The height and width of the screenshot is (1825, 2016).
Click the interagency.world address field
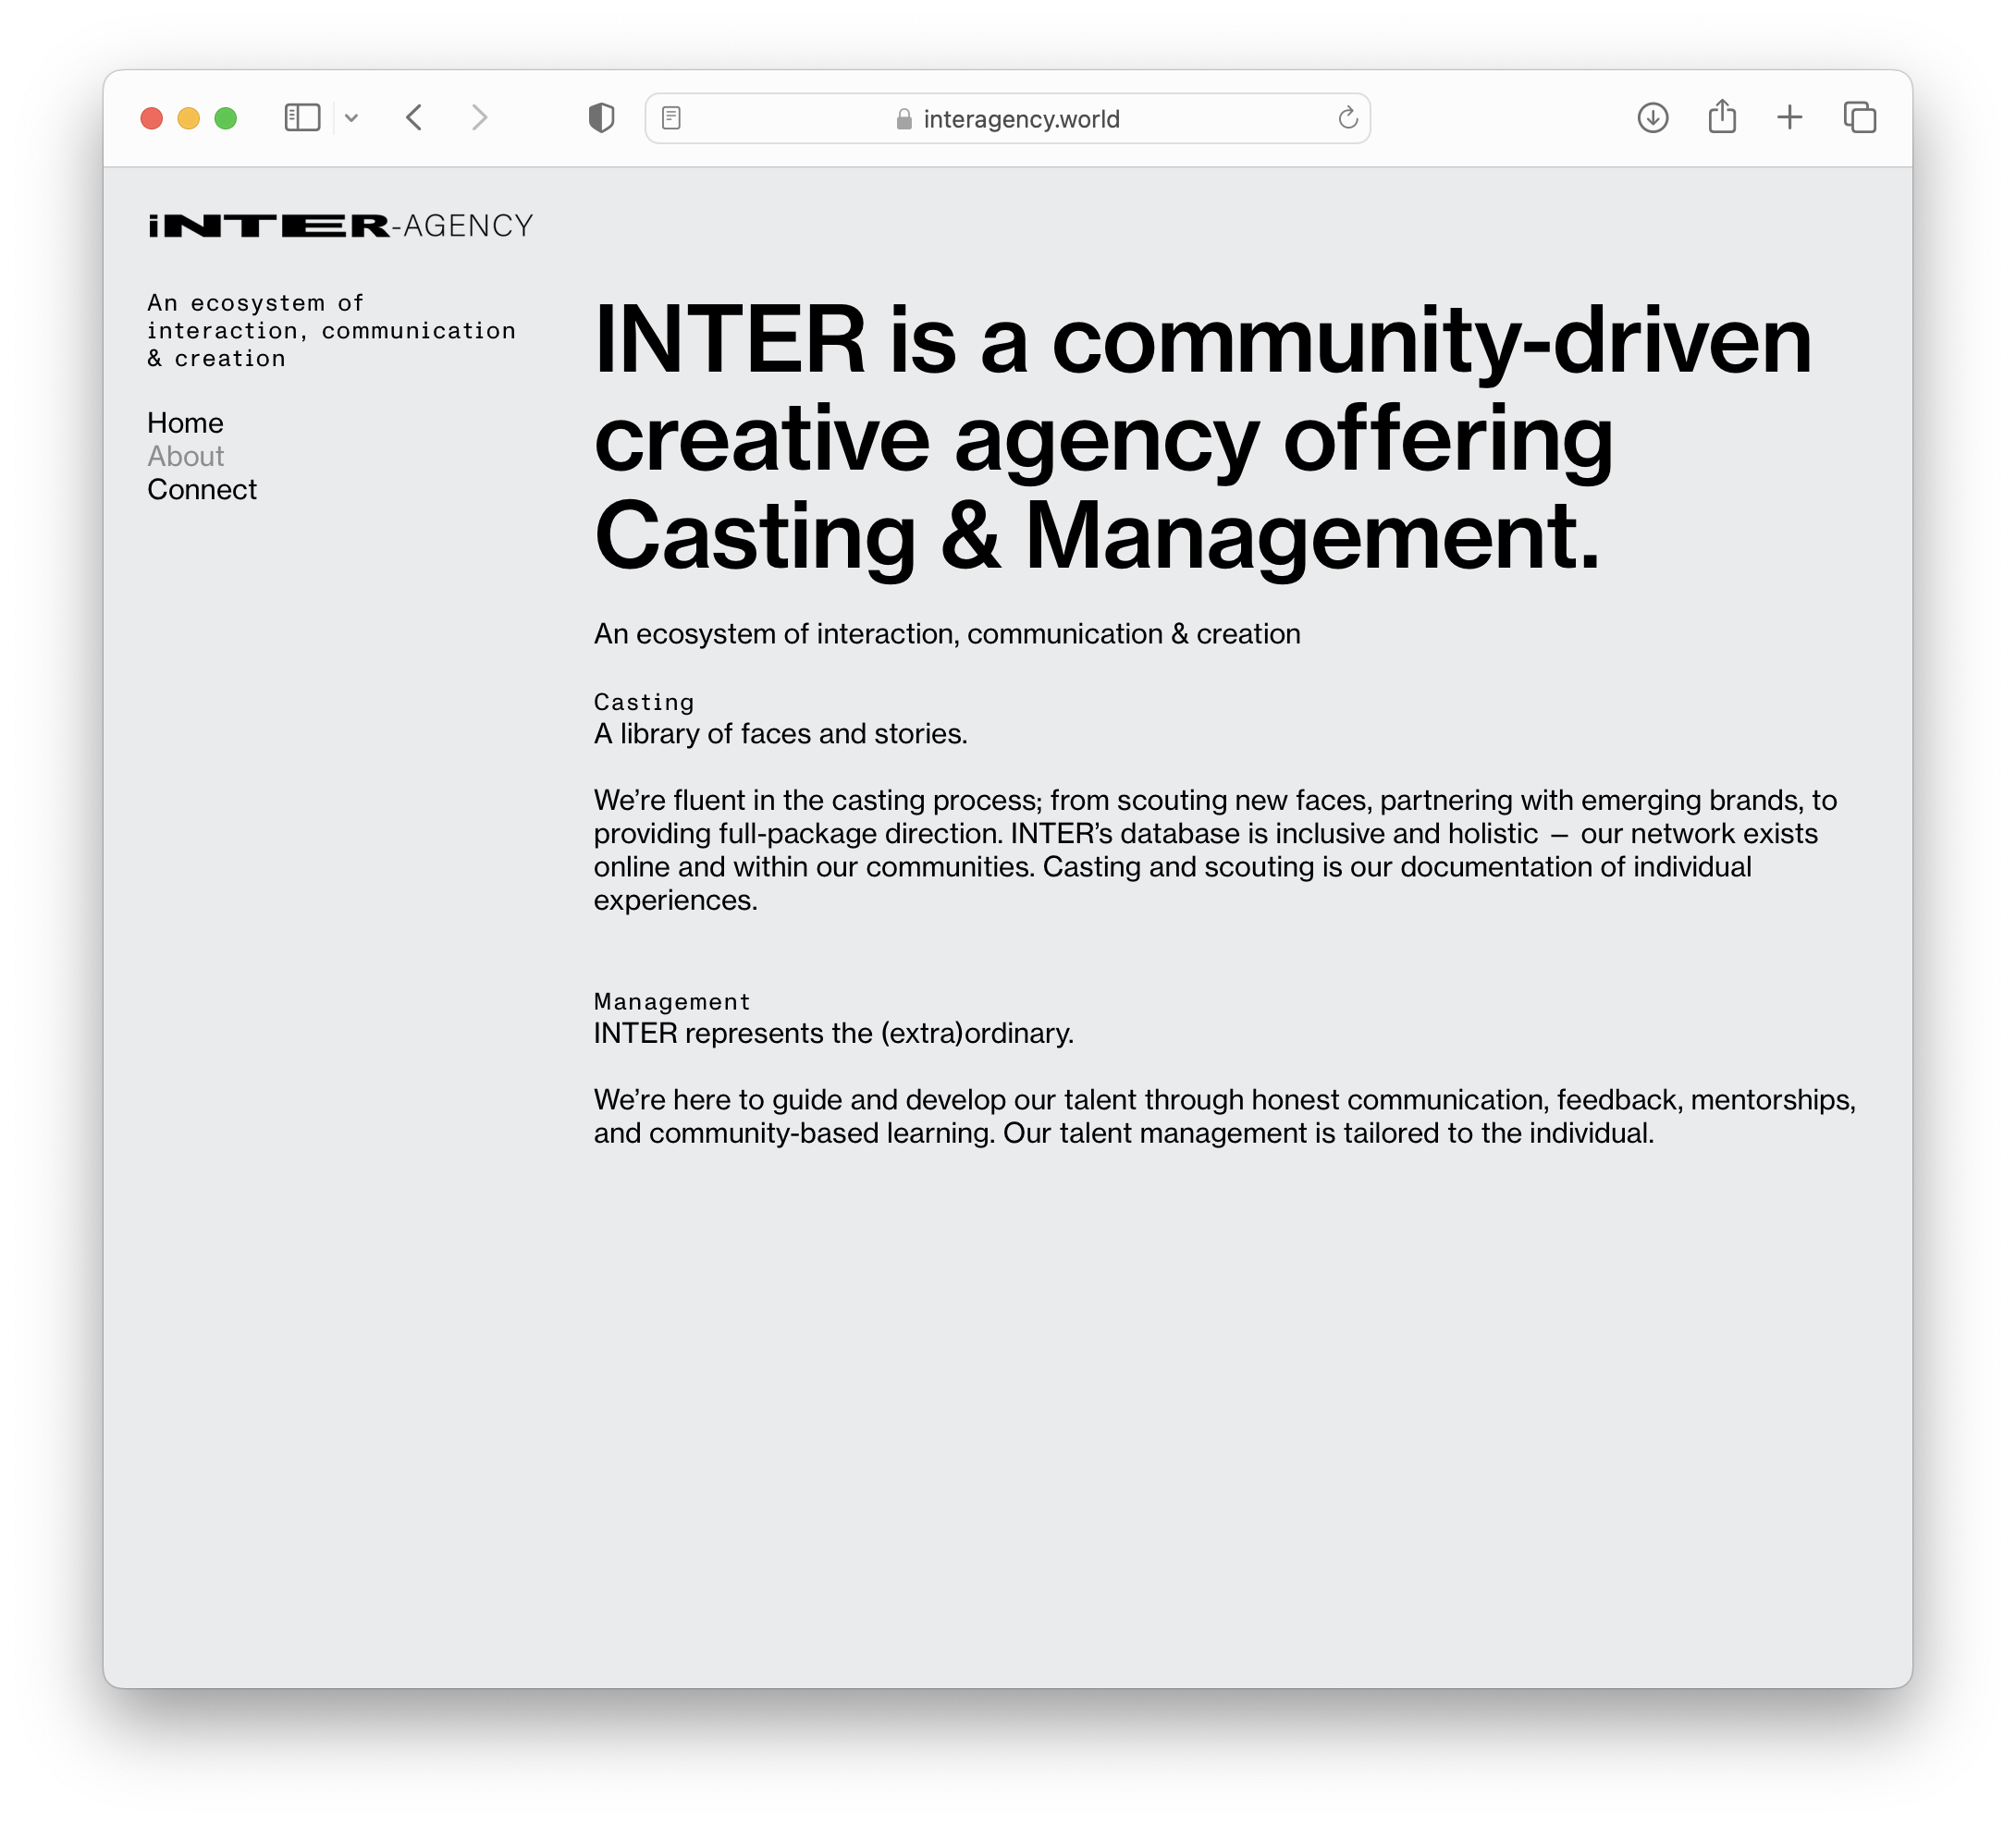pos(1020,119)
